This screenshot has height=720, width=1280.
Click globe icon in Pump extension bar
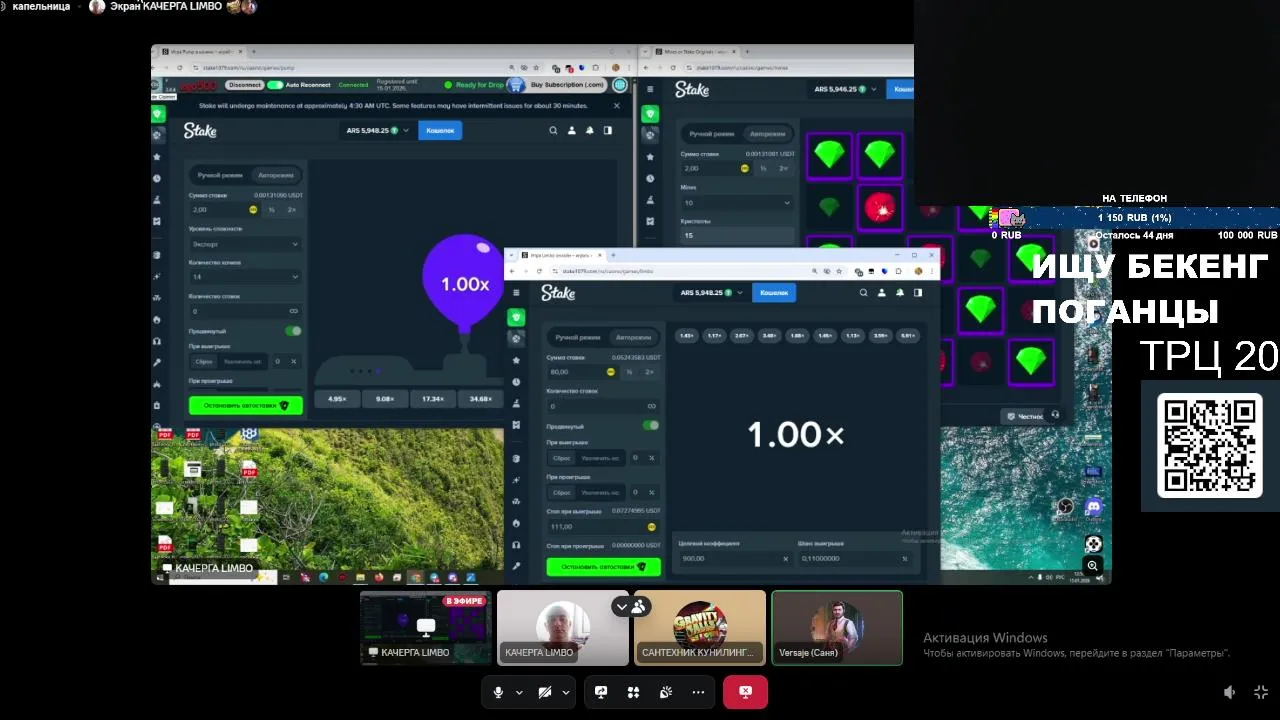coord(620,85)
